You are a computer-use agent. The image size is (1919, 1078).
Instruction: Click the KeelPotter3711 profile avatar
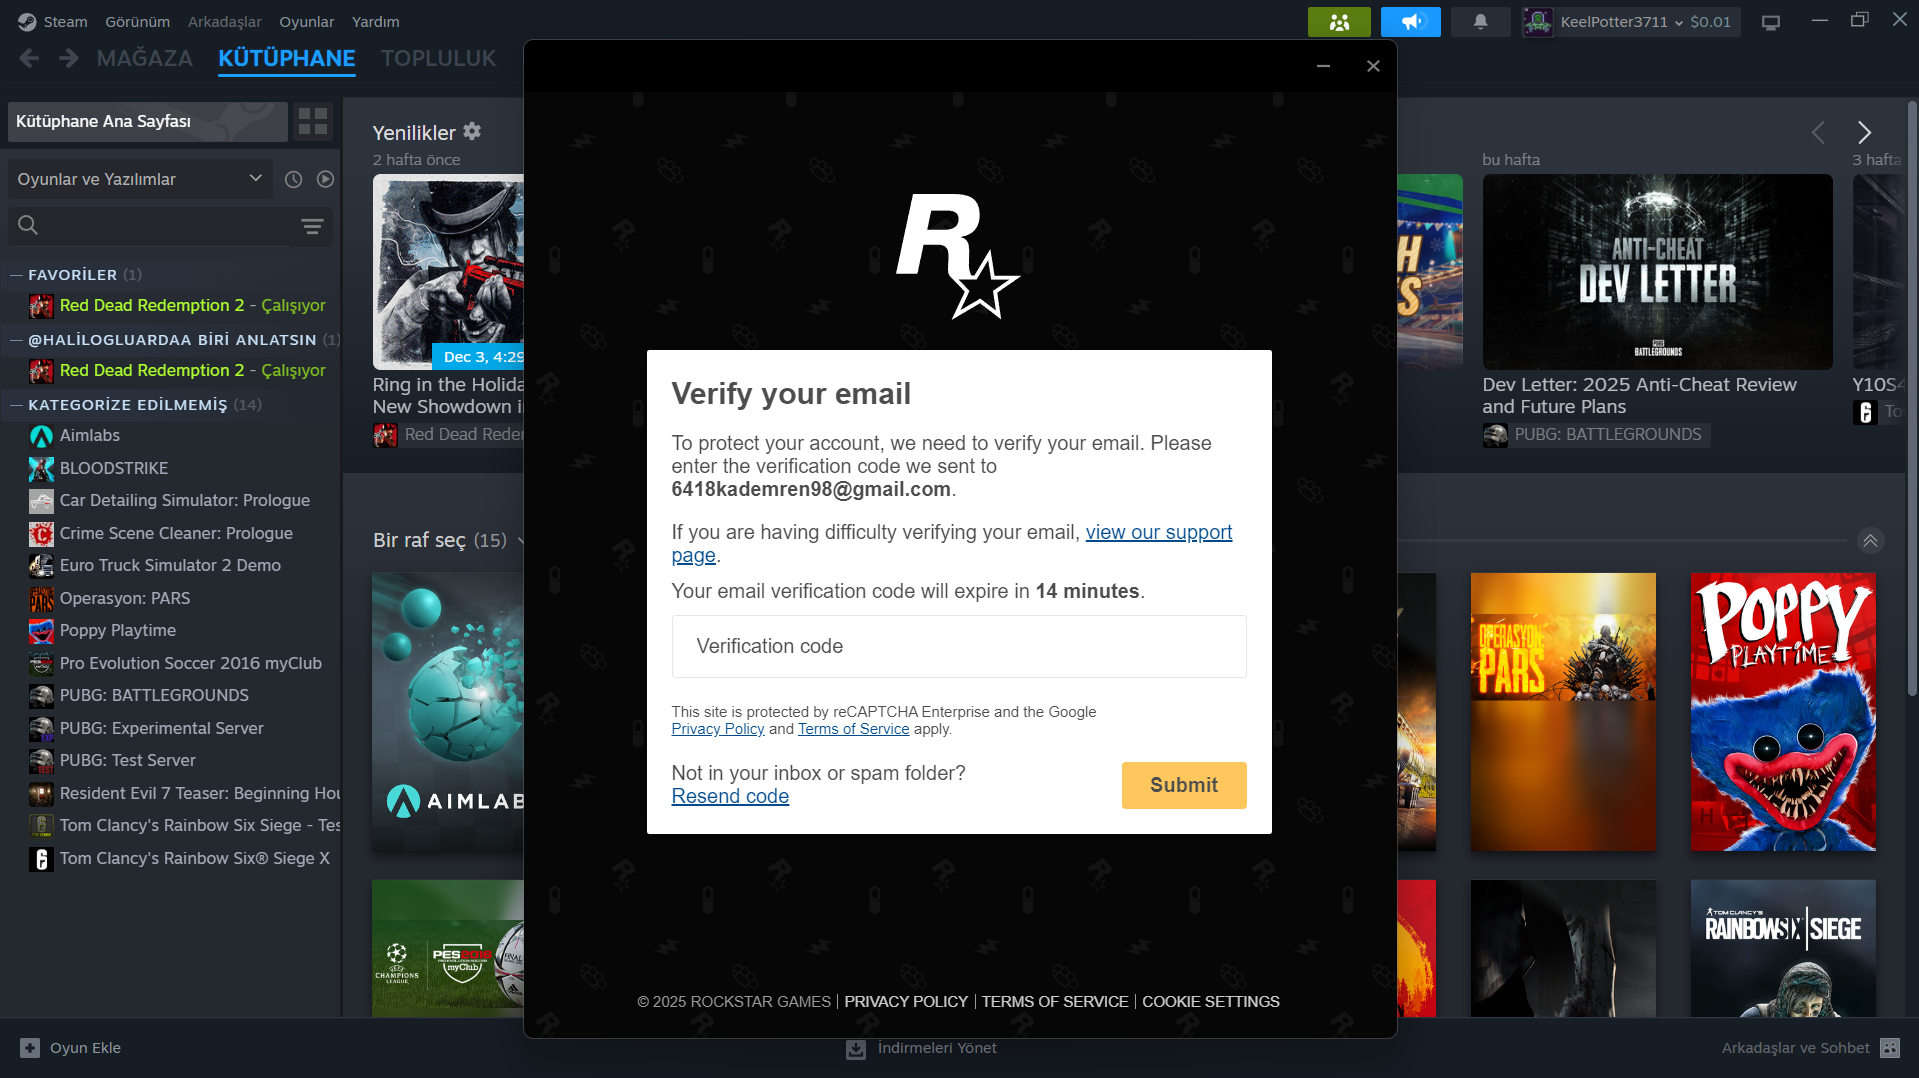coord(1538,22)
